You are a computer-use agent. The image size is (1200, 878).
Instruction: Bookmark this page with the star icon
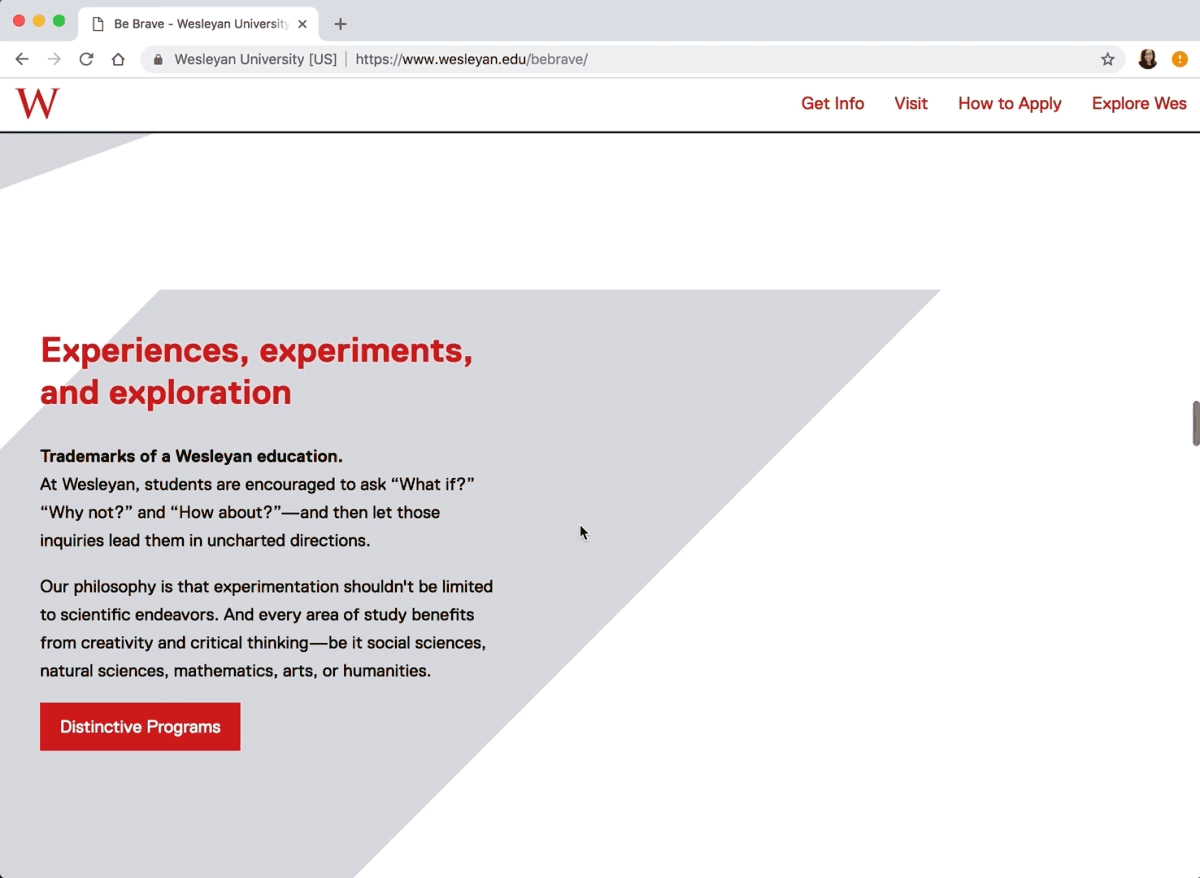pos(1107,59)
